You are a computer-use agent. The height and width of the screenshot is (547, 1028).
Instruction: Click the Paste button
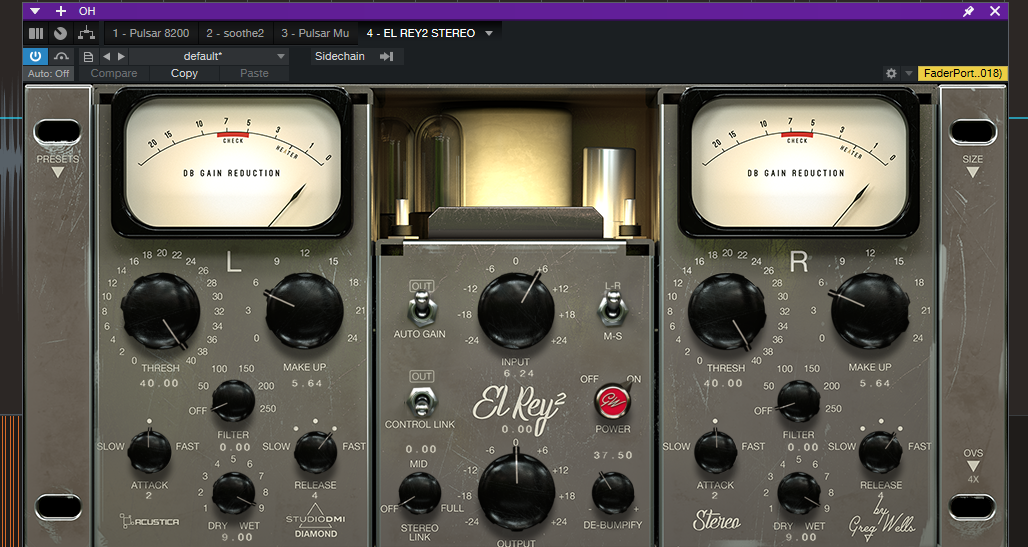click(254, 73)
